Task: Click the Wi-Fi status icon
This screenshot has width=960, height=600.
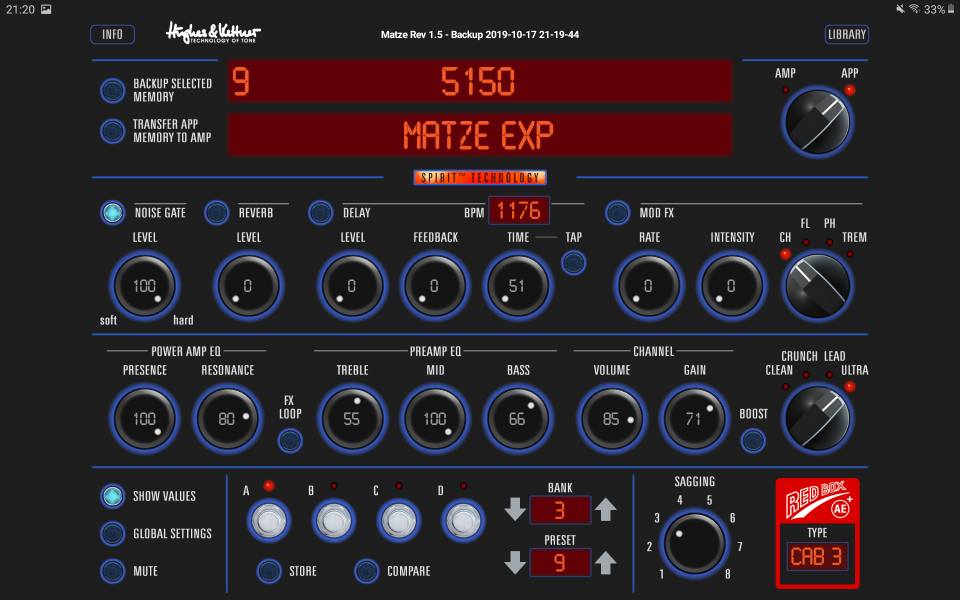Action: point(914,9)
